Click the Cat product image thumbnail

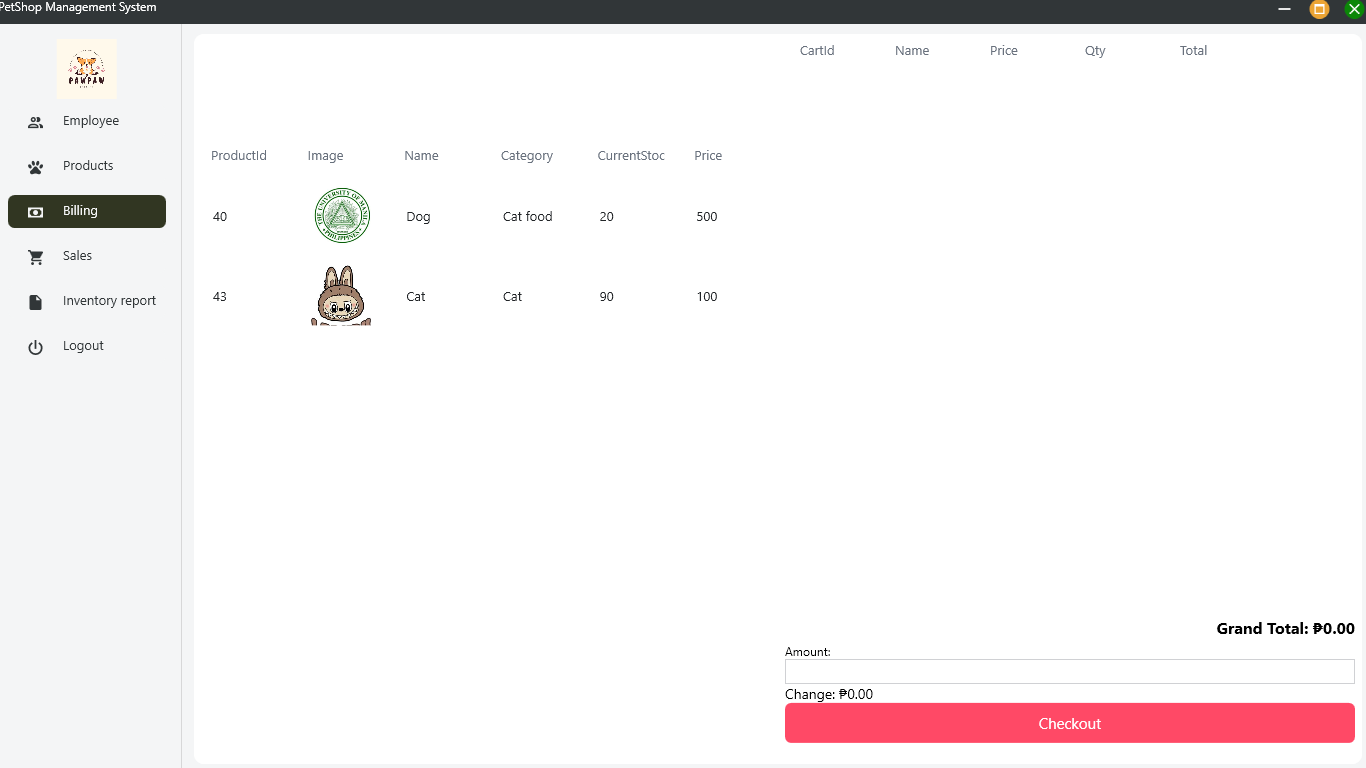[341, 296]
